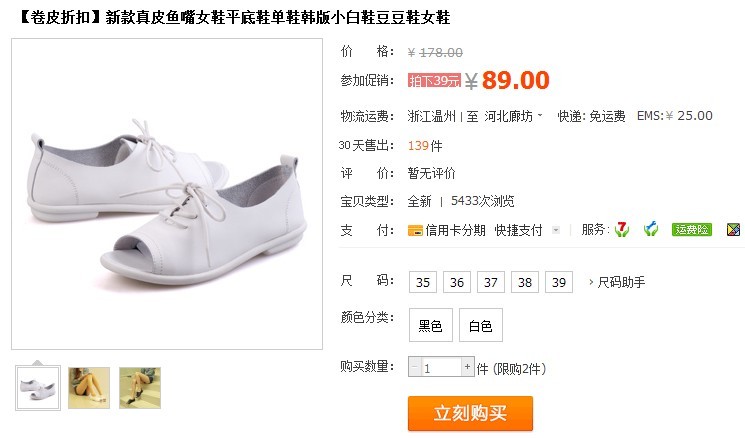Click the 运费险 green badge
This screenshot has height=438, width=745.
click(x=692, y=230)
